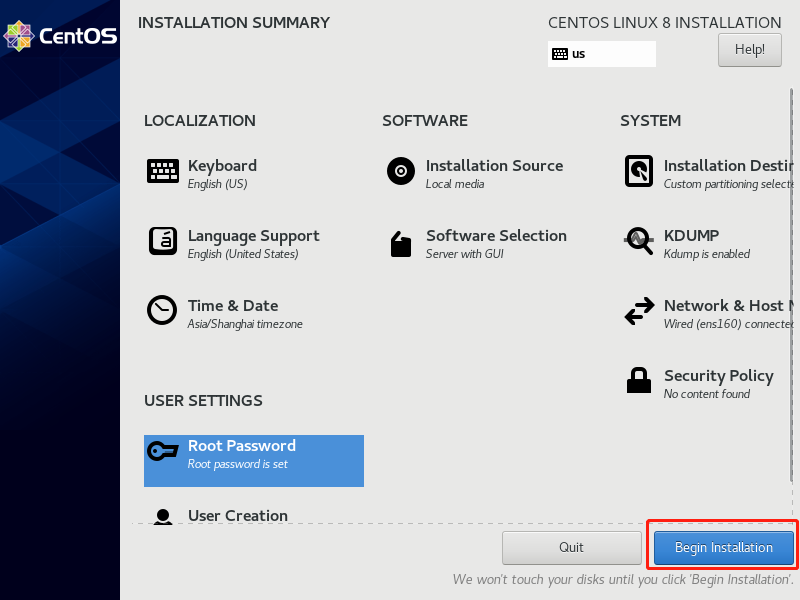
Task: Click 'English (United States)' text
Action: tap(243, 254)
